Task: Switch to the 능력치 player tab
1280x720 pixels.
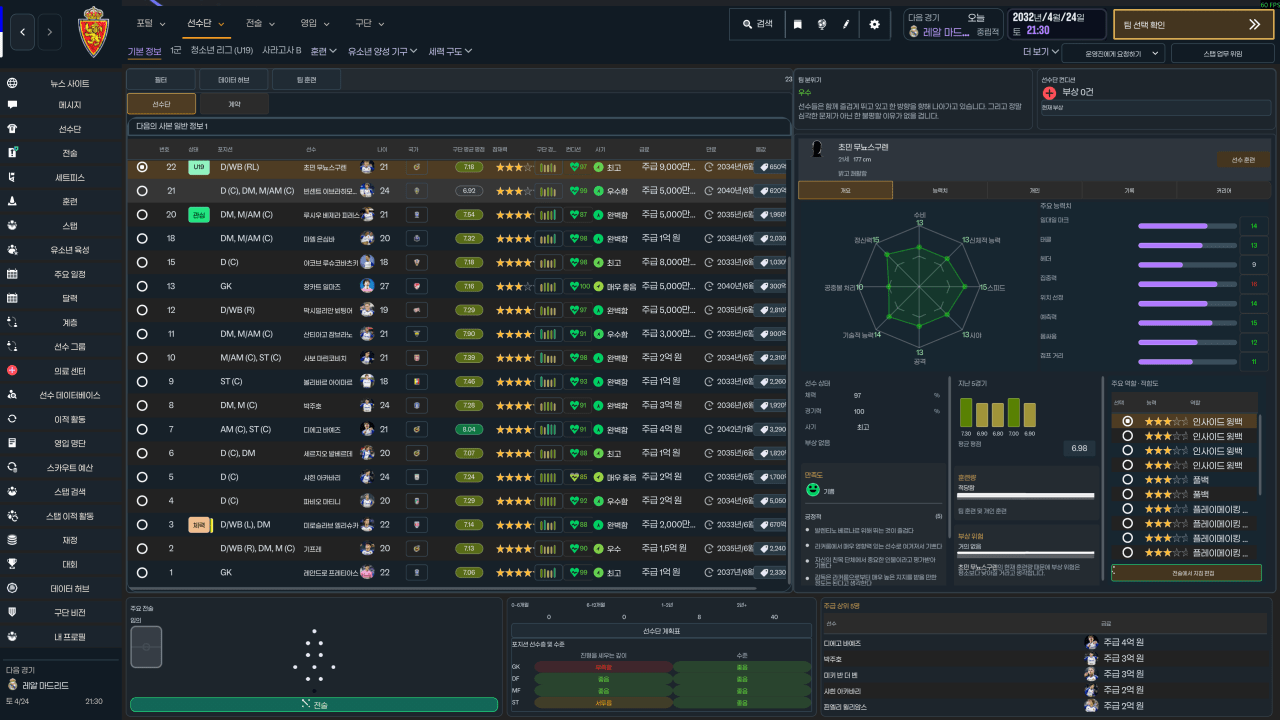Action: pos(940,190)
